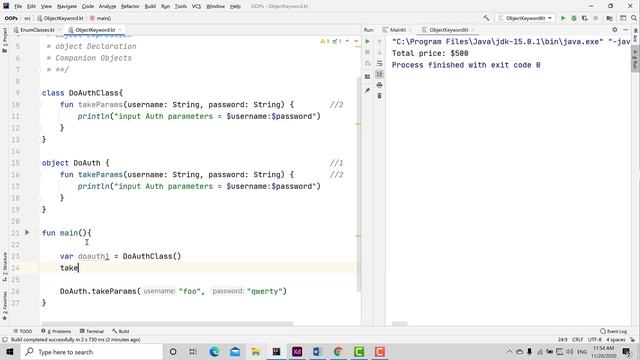The width and height of the screenshot is (640, 360).
Task: Start debugging with the green bug icon
Action: point(573,18)
